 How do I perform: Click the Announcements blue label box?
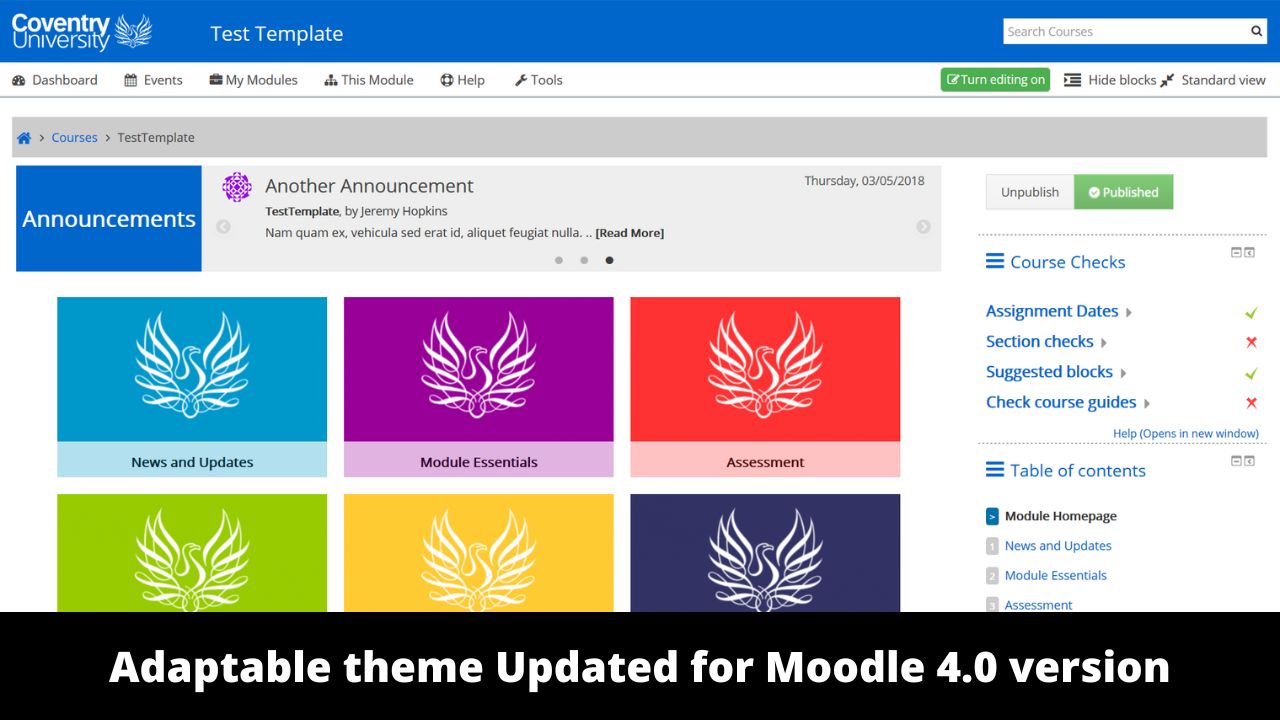(x=109, y=219)
